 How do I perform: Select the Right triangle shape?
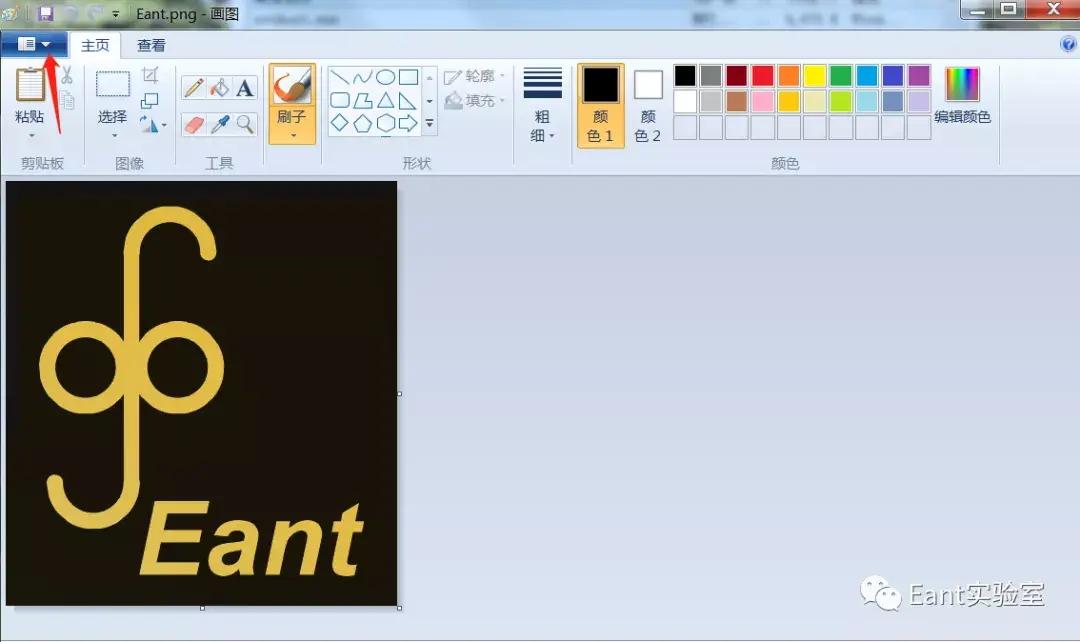408,101
